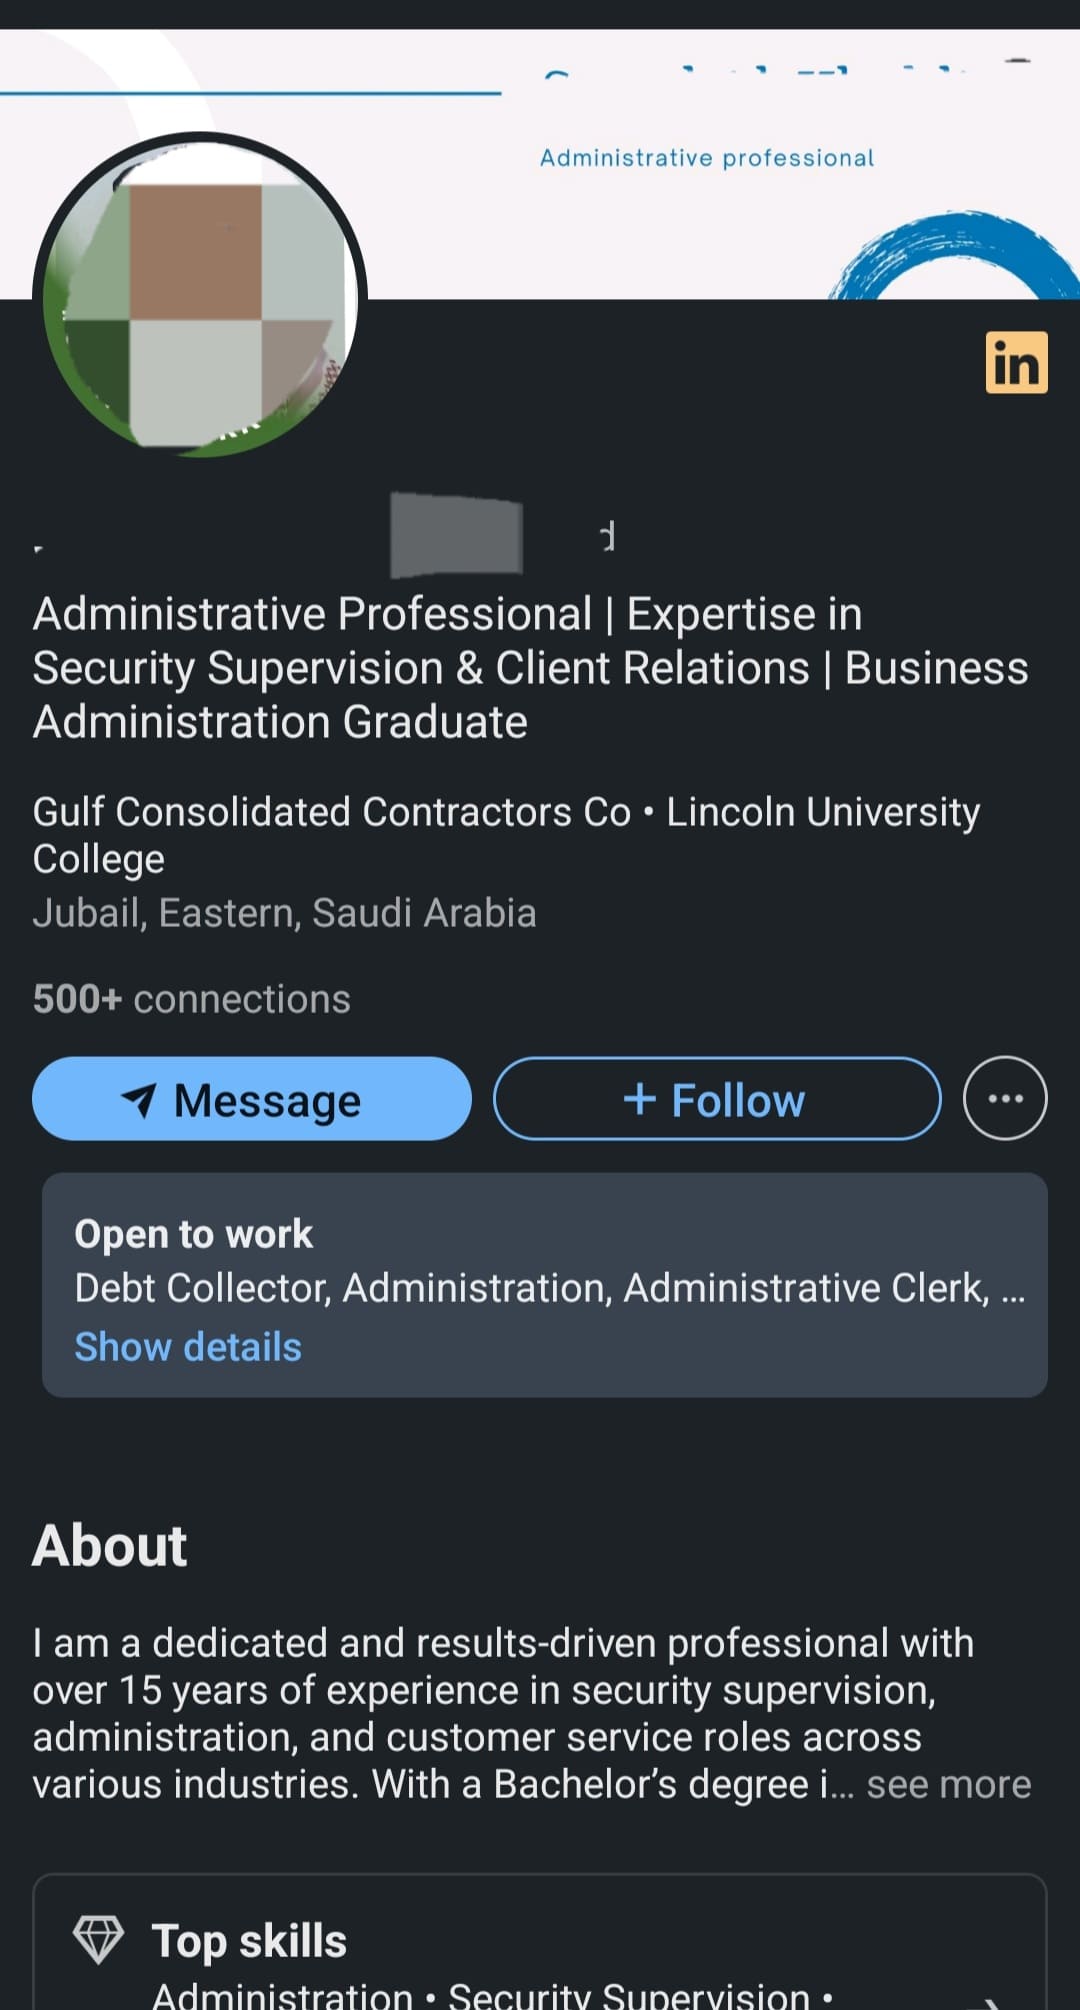View the circular profile photo

pyautogui.click(x=200, y=296)
